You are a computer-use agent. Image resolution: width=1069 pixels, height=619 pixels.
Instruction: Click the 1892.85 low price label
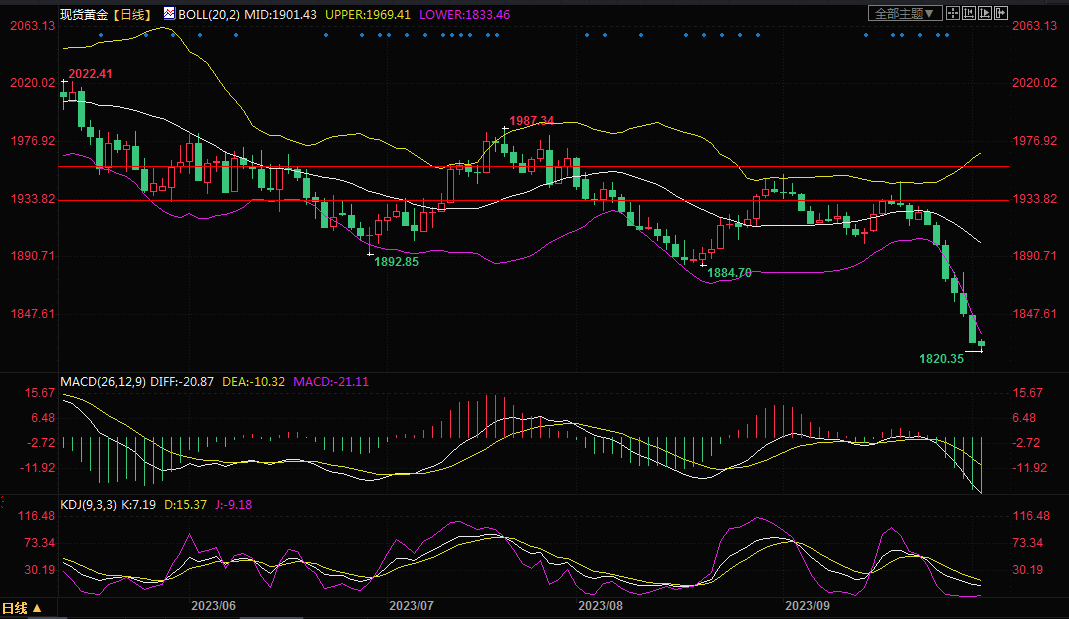[x=396, y=261]
